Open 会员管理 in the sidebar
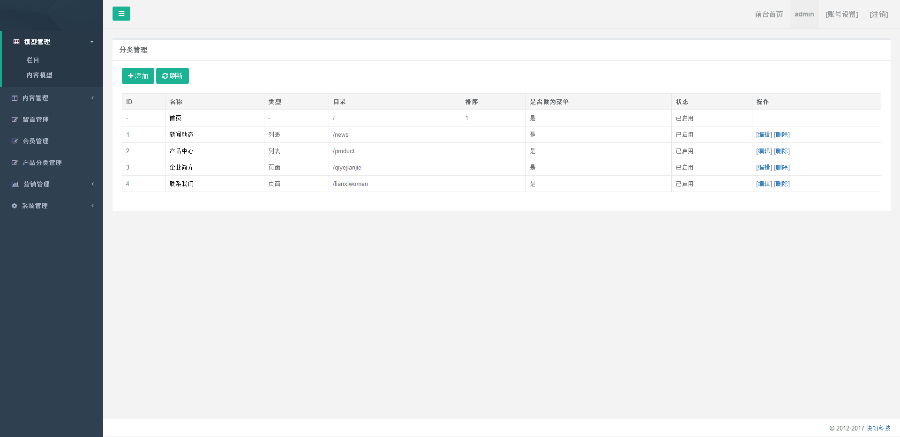 point(36,141)
